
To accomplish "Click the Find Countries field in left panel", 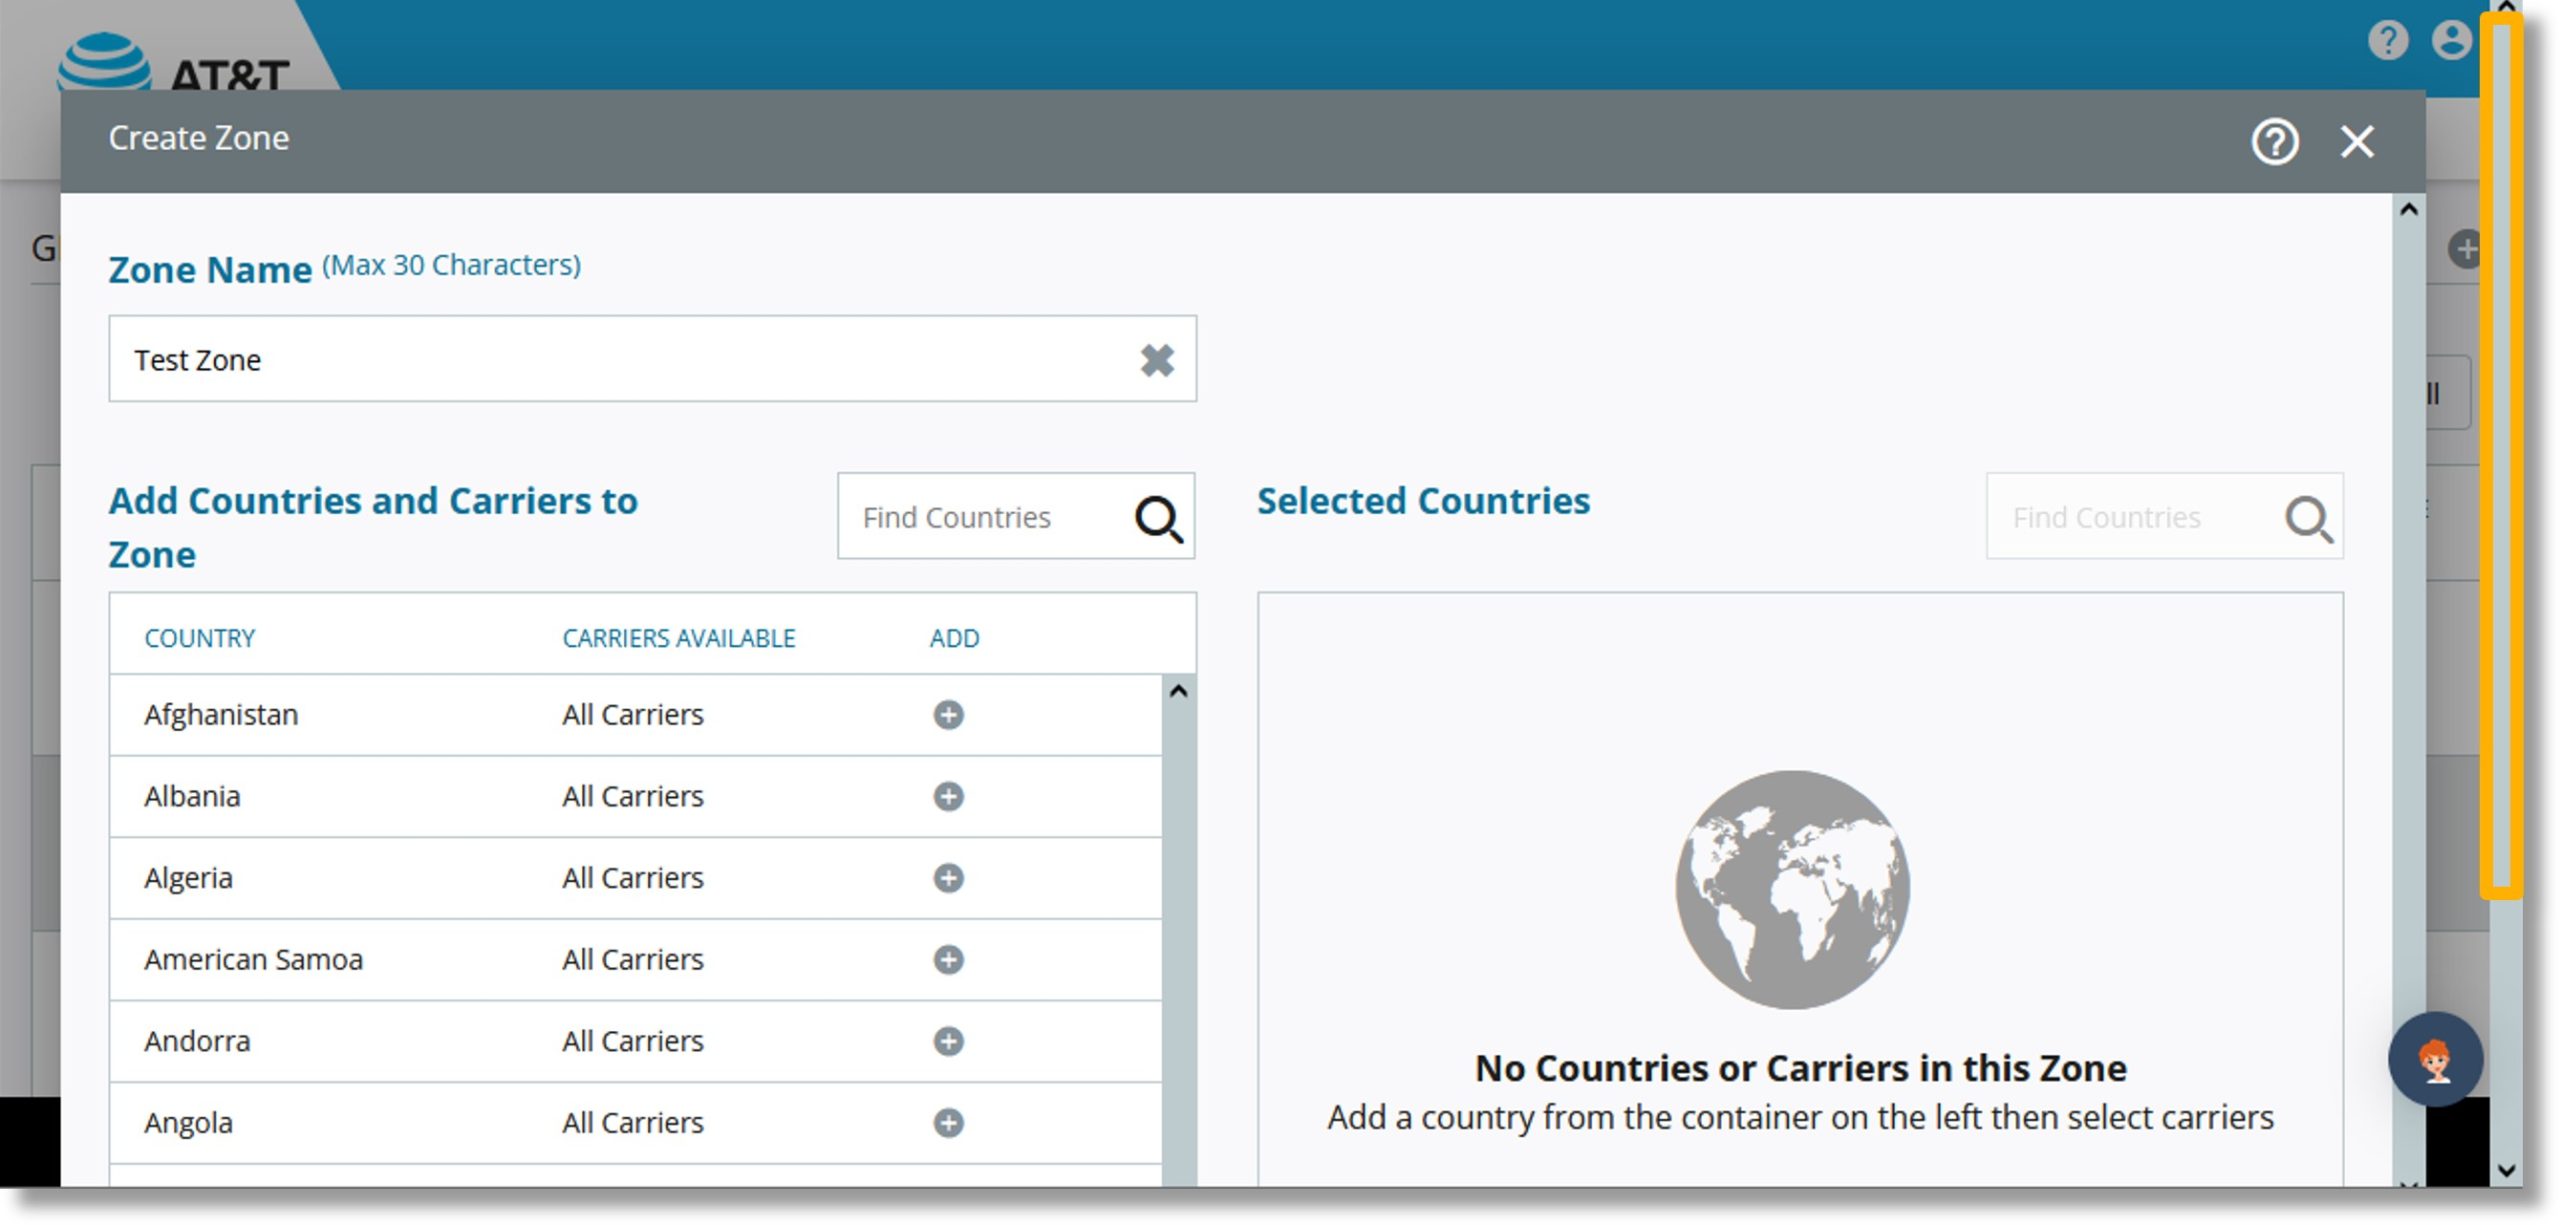I will [x=981, y=518].
